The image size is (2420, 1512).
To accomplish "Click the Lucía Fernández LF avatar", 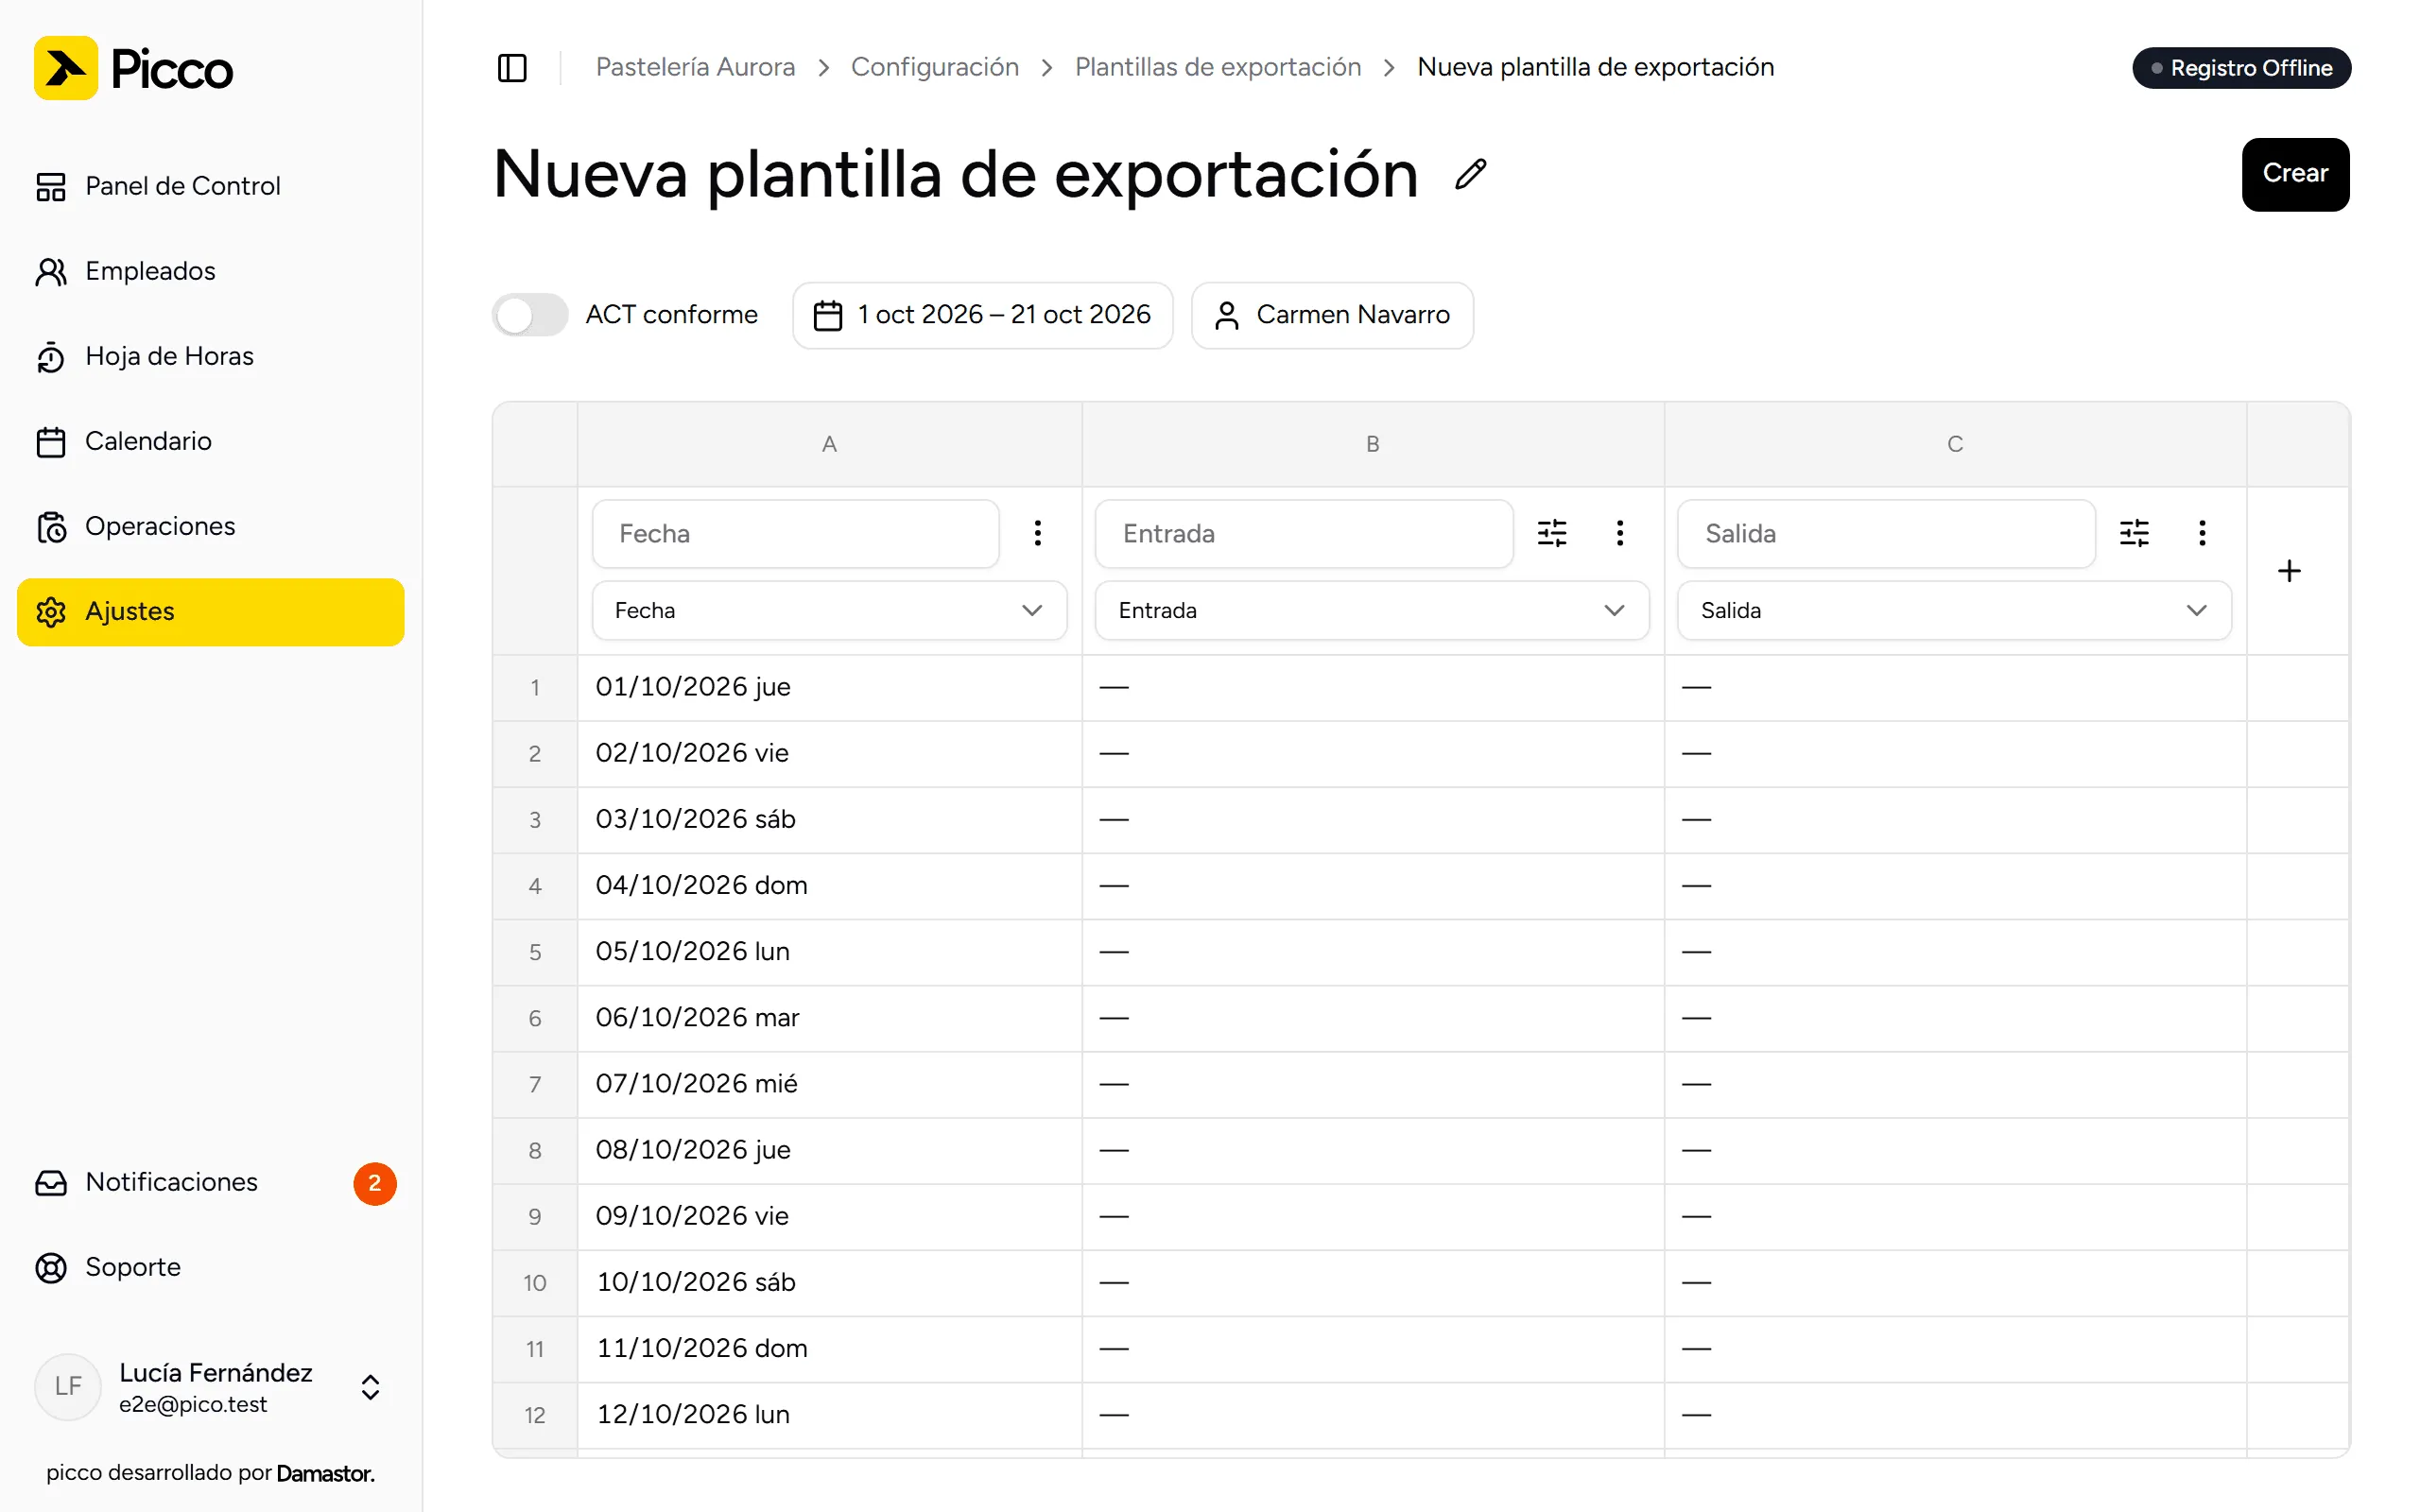I will click(x=68, y=1386).
